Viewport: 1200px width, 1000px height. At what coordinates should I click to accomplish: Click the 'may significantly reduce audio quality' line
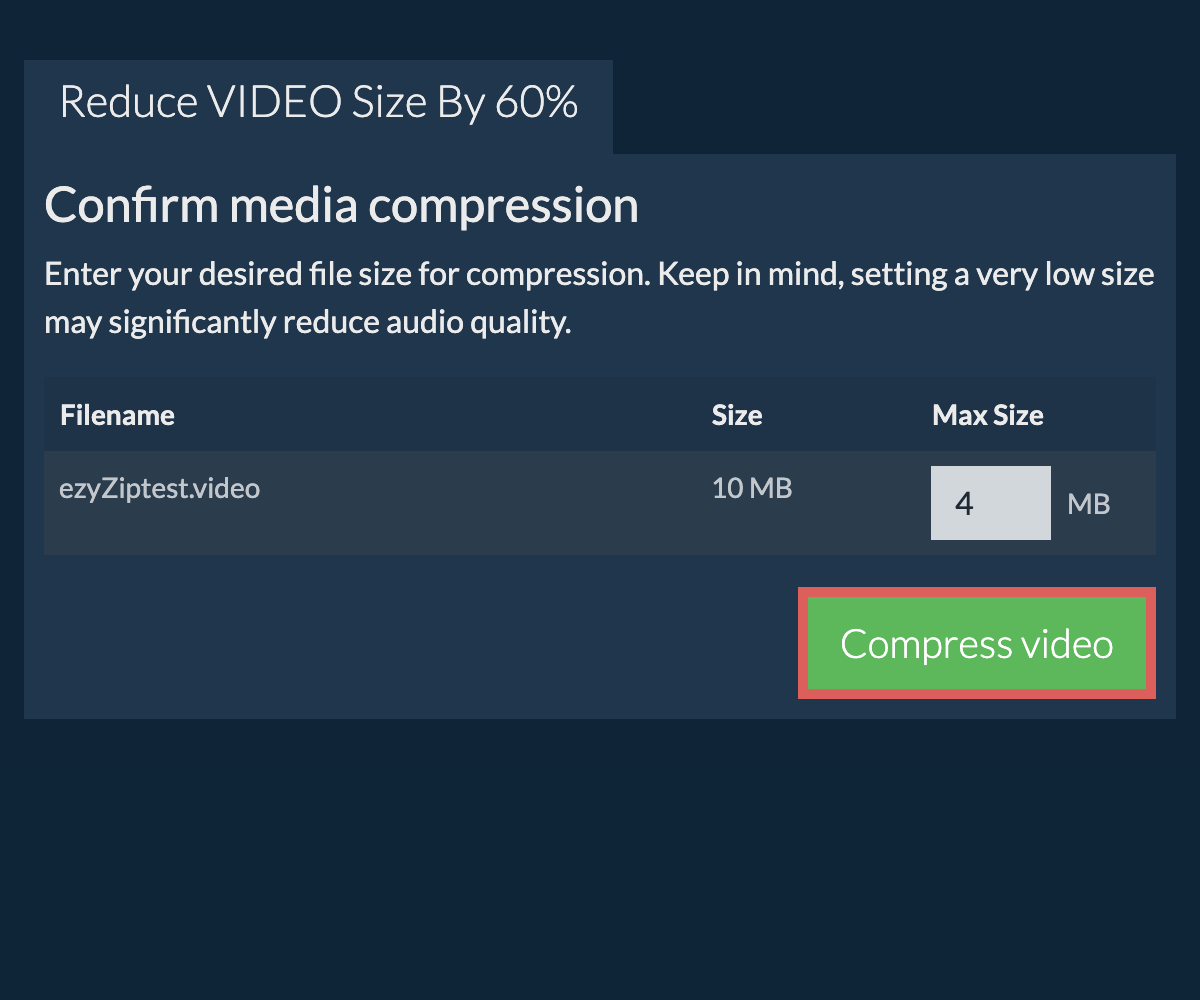point(307,323)
